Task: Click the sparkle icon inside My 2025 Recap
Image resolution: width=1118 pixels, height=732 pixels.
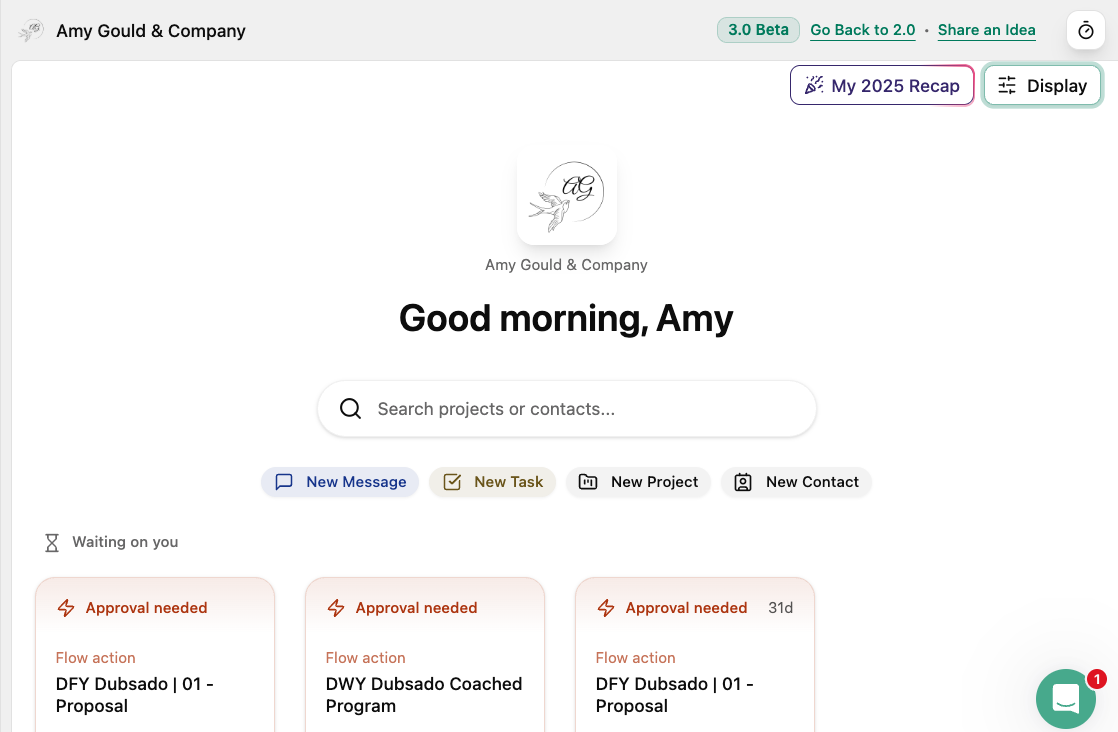Action: click(x=816, y=85)
